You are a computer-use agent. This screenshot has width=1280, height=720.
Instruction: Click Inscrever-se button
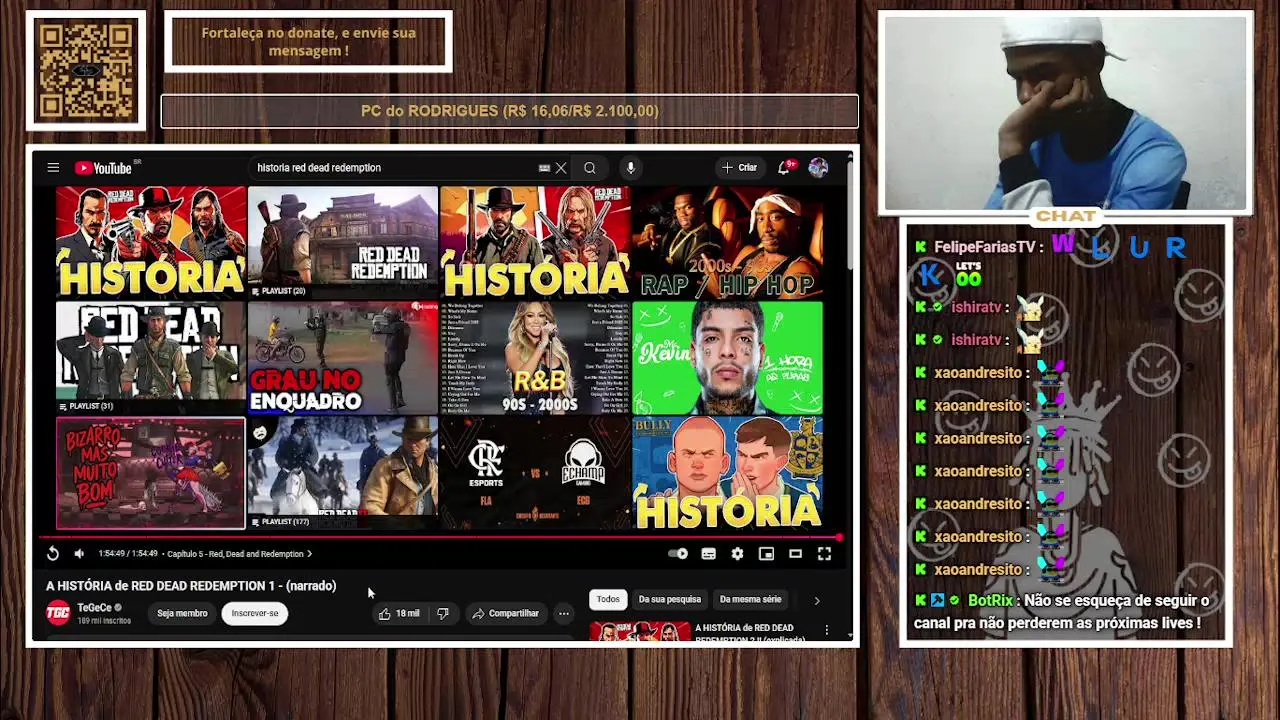click(x=255, y=613)
